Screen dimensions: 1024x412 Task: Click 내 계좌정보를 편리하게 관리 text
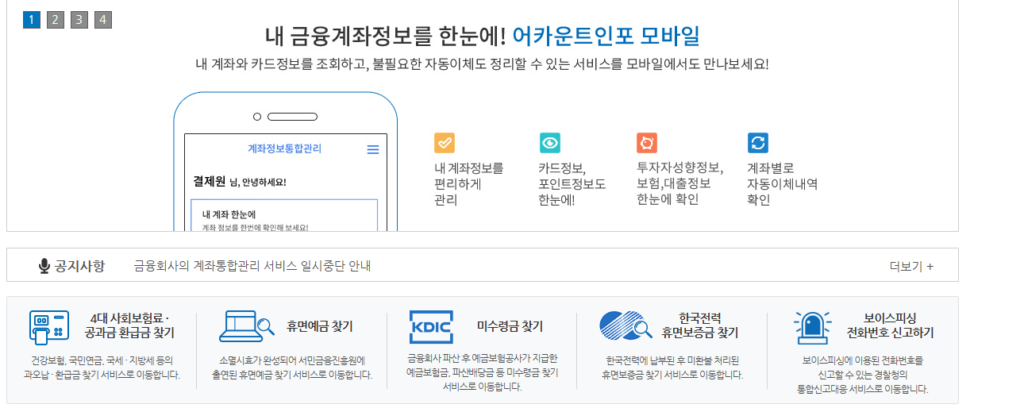[469, 183]
